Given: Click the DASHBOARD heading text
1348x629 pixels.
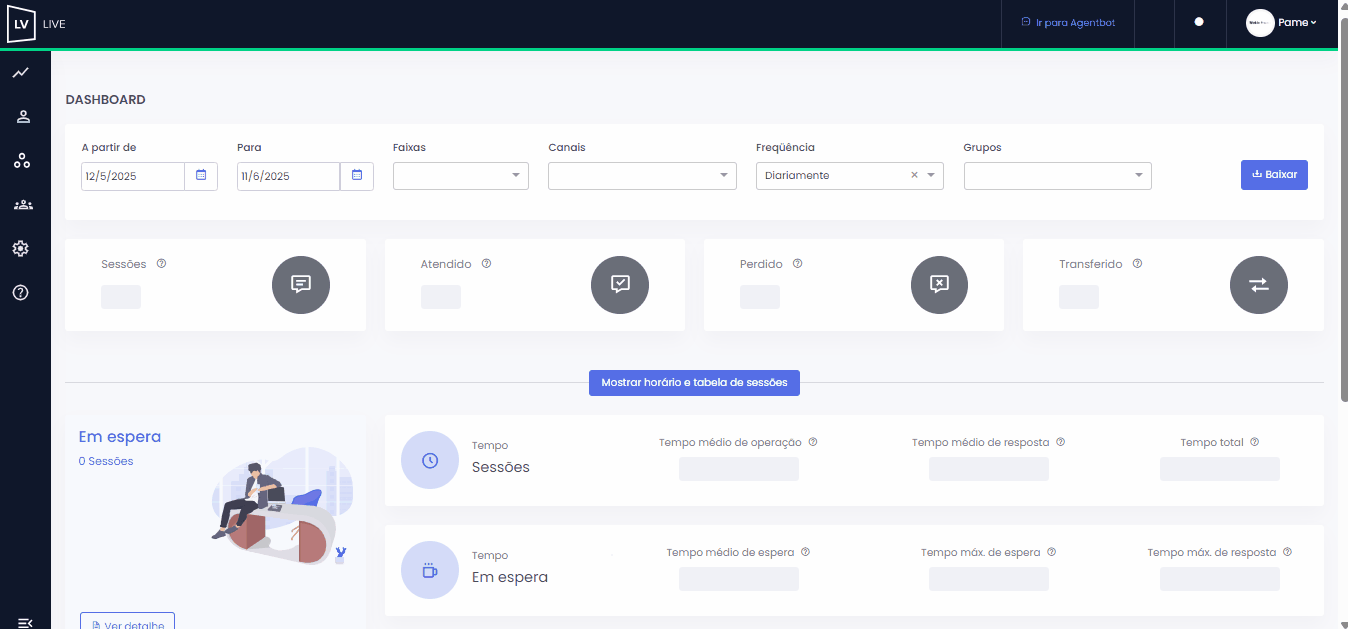Looking at the screenshot, I should coord(106,100).
